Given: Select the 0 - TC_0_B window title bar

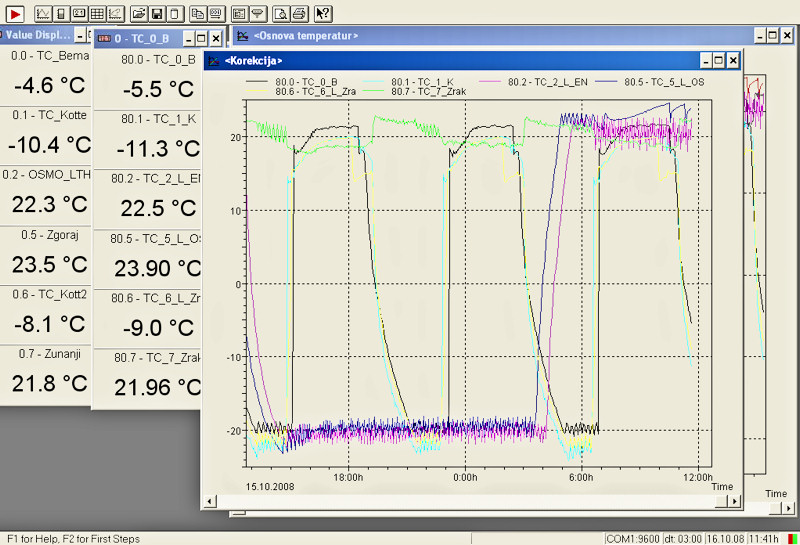Looking at the screenshot, I should coord(141,39).
